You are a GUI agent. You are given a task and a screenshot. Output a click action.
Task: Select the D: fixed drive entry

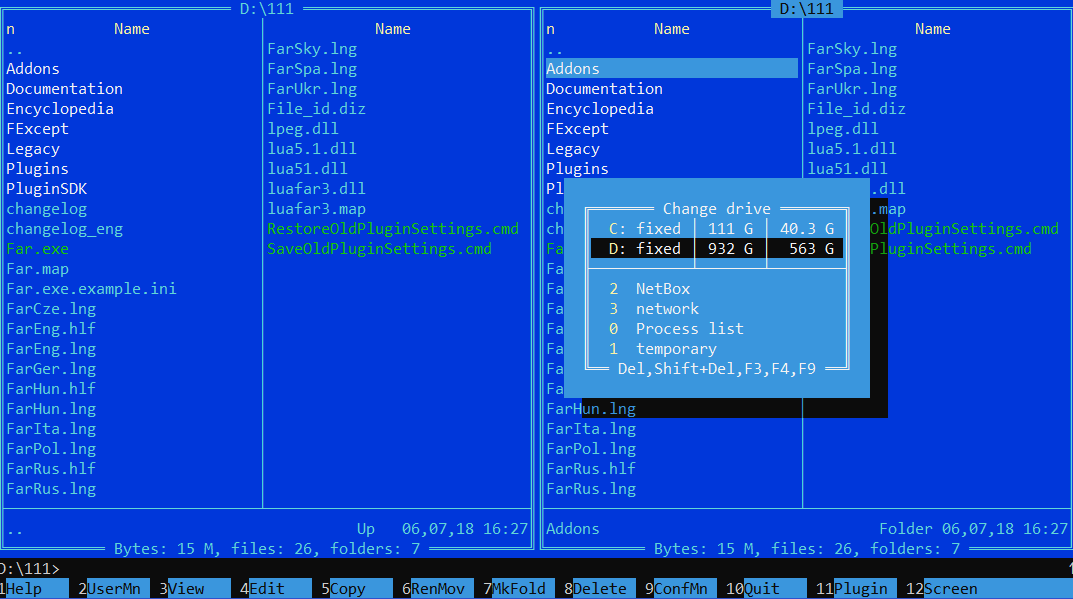pyautogui.click(x=716, y=248)
